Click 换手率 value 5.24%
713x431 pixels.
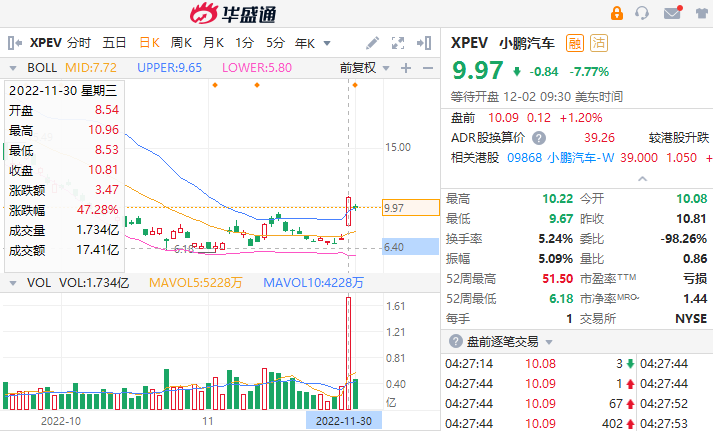(x=555, y=239)
